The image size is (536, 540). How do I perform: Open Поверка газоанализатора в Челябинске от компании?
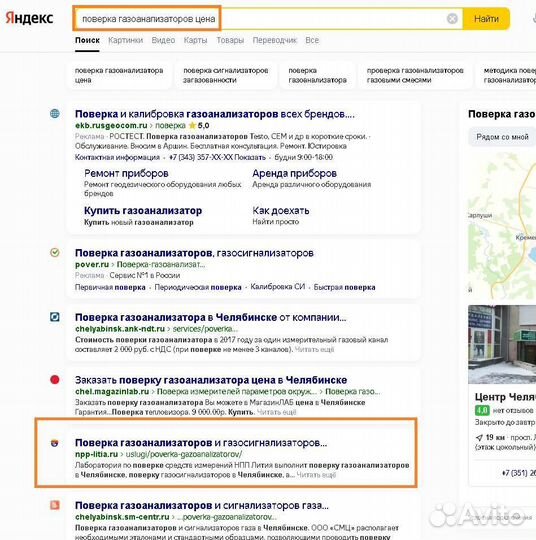click(x=210, y=317)
